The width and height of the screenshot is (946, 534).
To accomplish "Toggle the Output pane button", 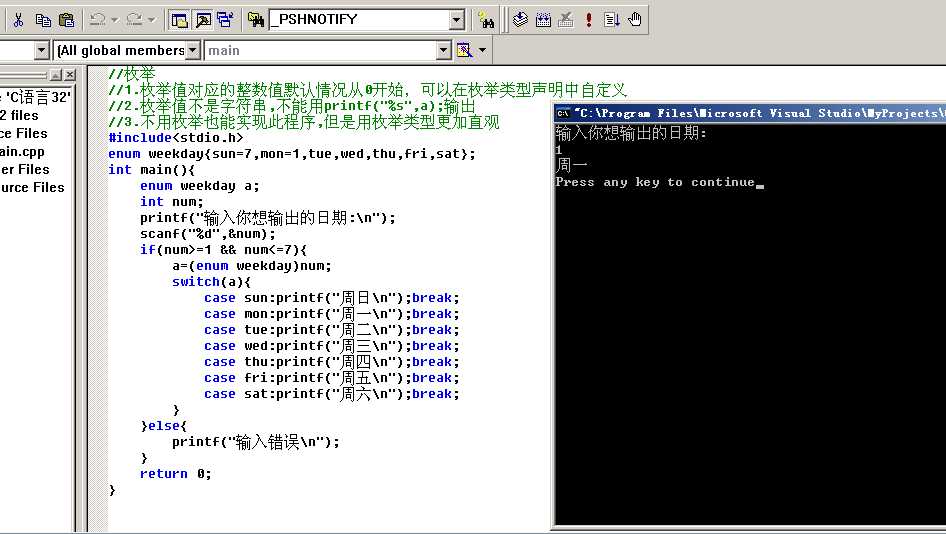I will click(x=203, y=20).
